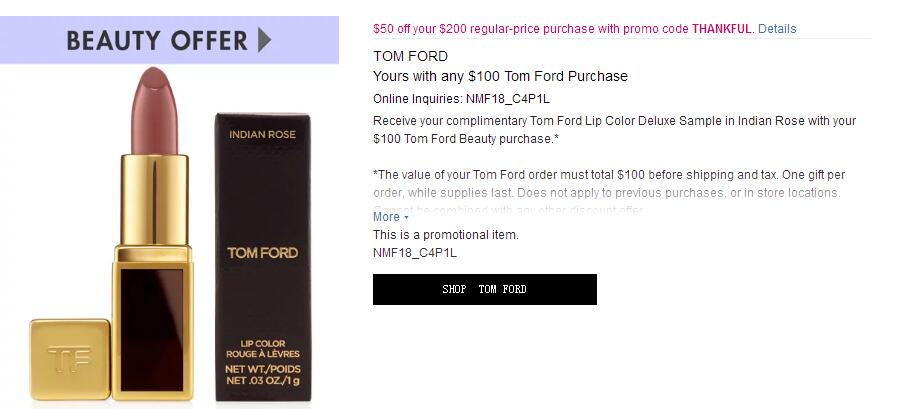This screenshot has width=912, height=409.
Task: Click the 'This is a promotional item' text
Action: 446,235
